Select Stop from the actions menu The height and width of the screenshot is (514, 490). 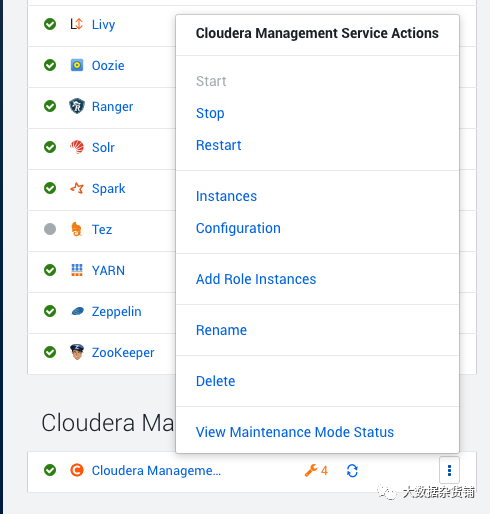[210, 113]
